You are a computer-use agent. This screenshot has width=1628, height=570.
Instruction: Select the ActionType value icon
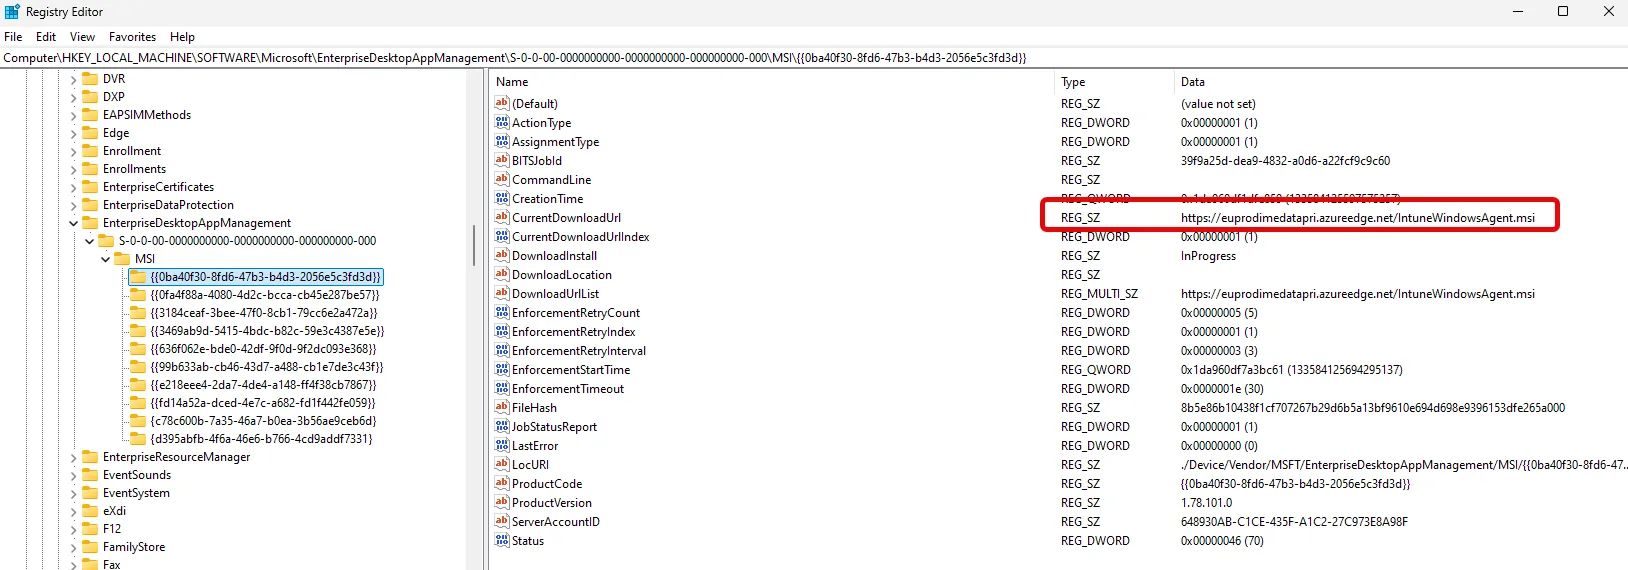point(502,122)
